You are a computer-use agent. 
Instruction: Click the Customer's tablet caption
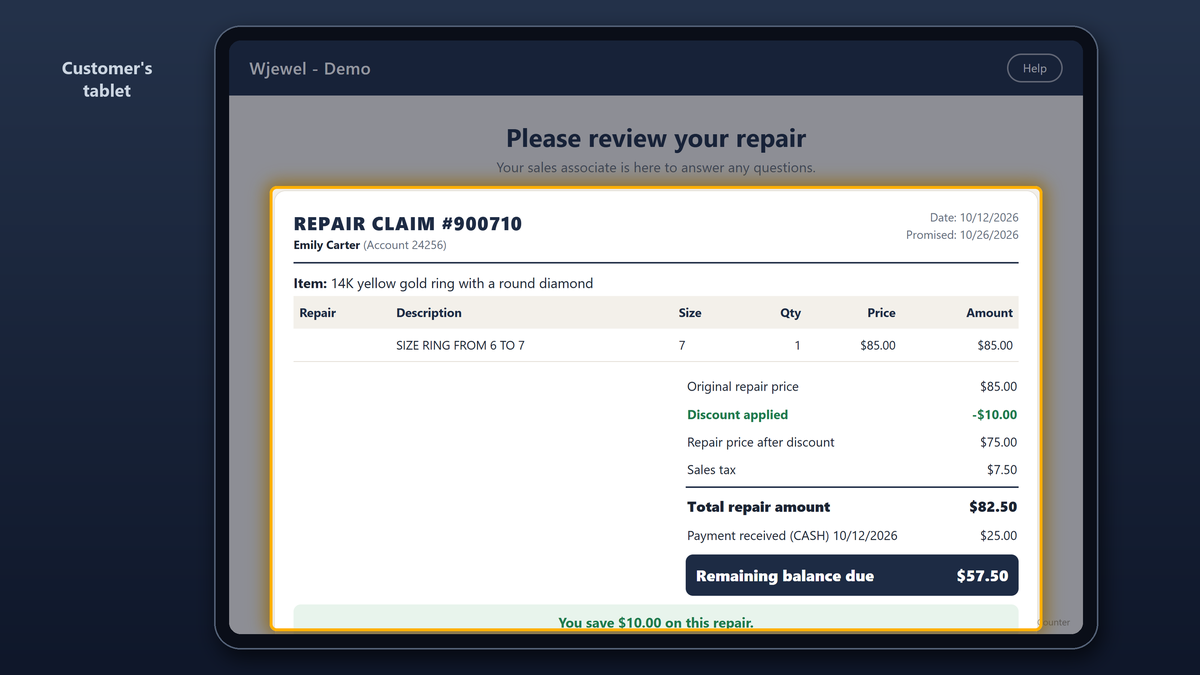click(107, 79)
